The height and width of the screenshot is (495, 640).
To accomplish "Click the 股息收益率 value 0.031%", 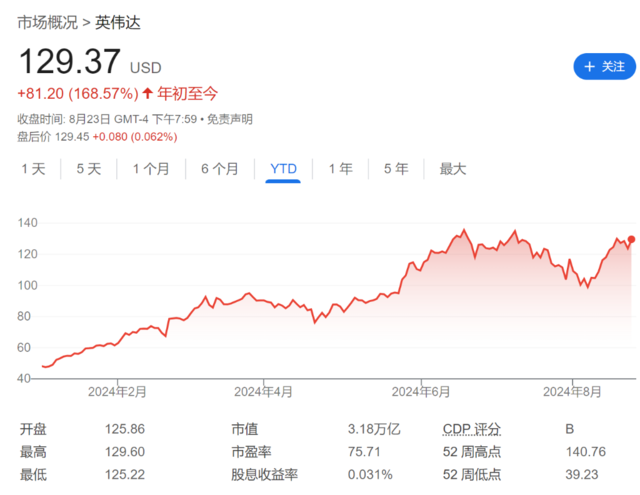I will [x=370, y=475].
